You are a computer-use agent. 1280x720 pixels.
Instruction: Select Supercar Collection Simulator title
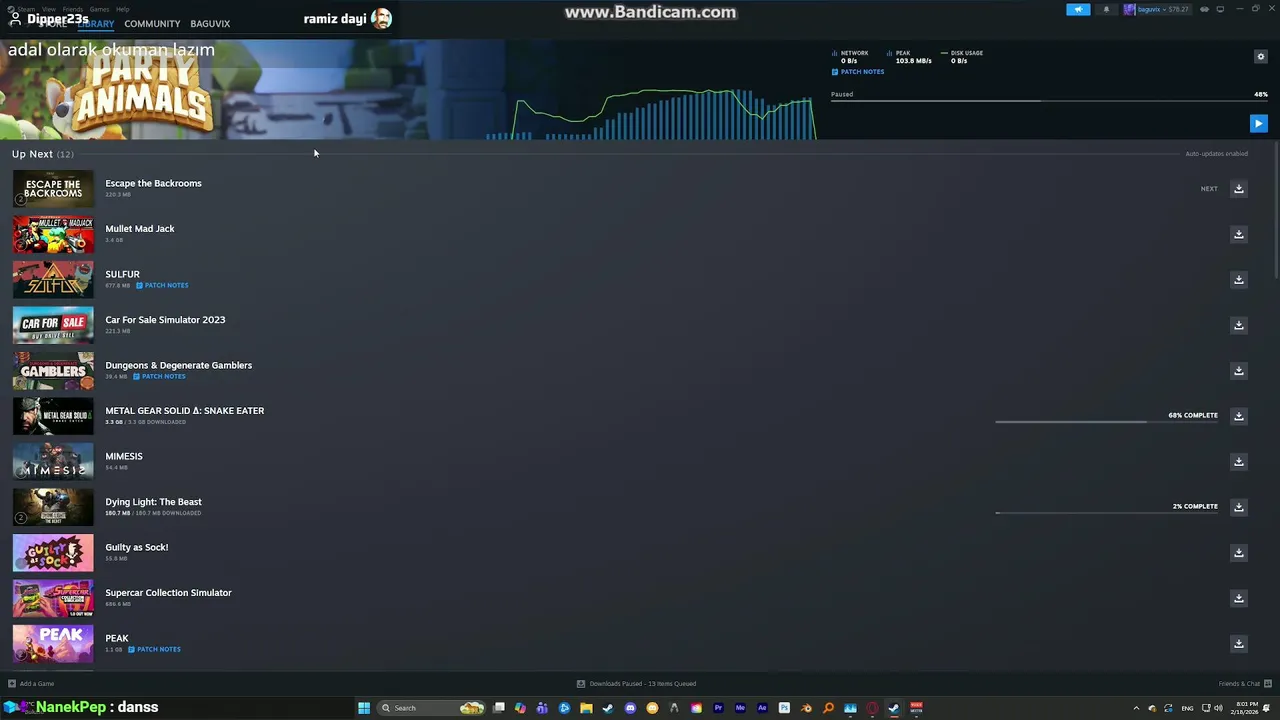(168, 593)
